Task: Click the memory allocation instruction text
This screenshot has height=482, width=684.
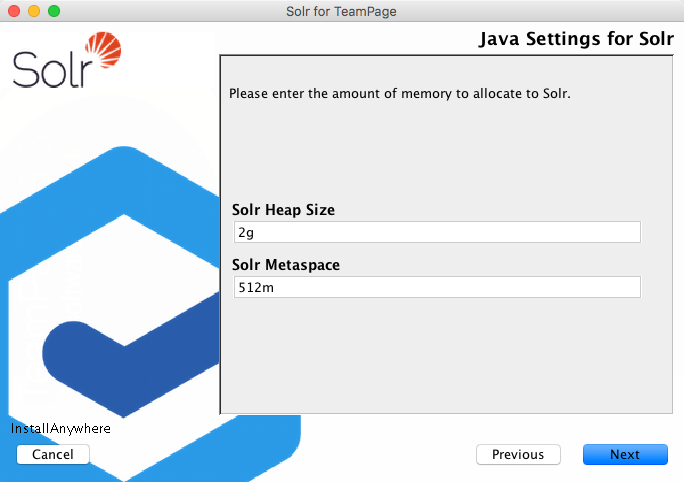Action: click(x=399, y=94)
